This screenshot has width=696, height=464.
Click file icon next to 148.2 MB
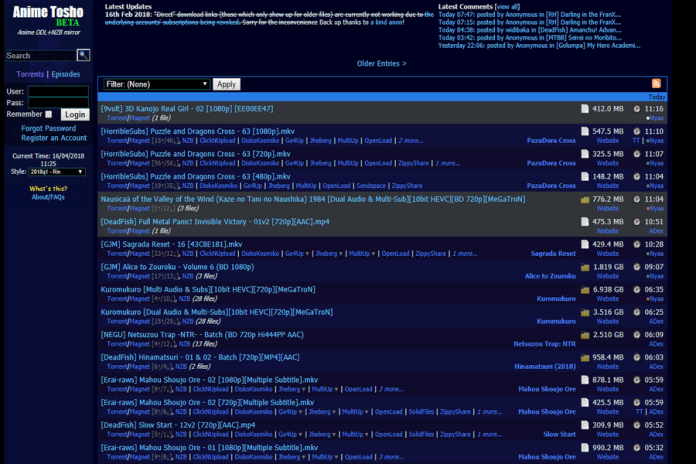tap(585, 177)
